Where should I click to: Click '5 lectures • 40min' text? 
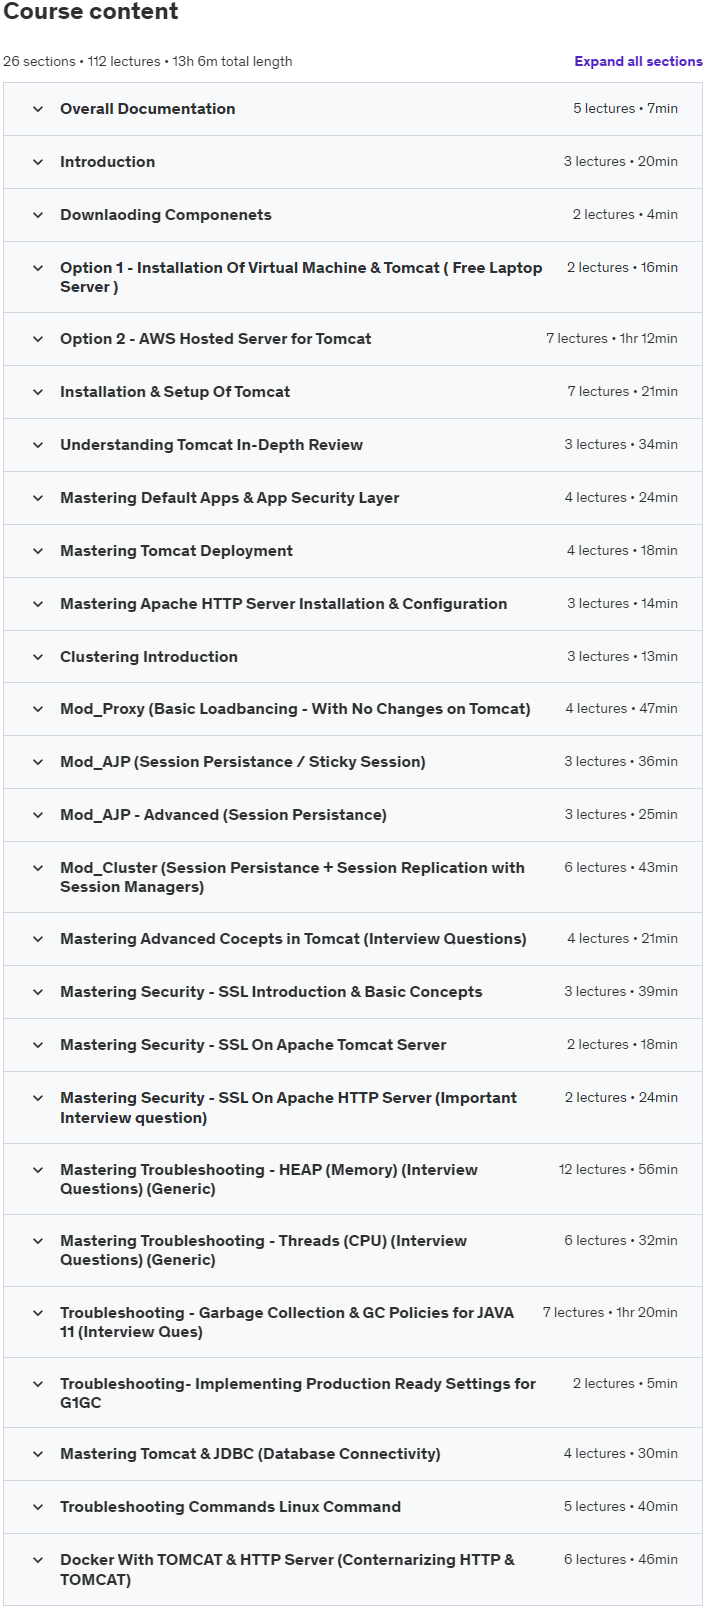point(621,1506)
